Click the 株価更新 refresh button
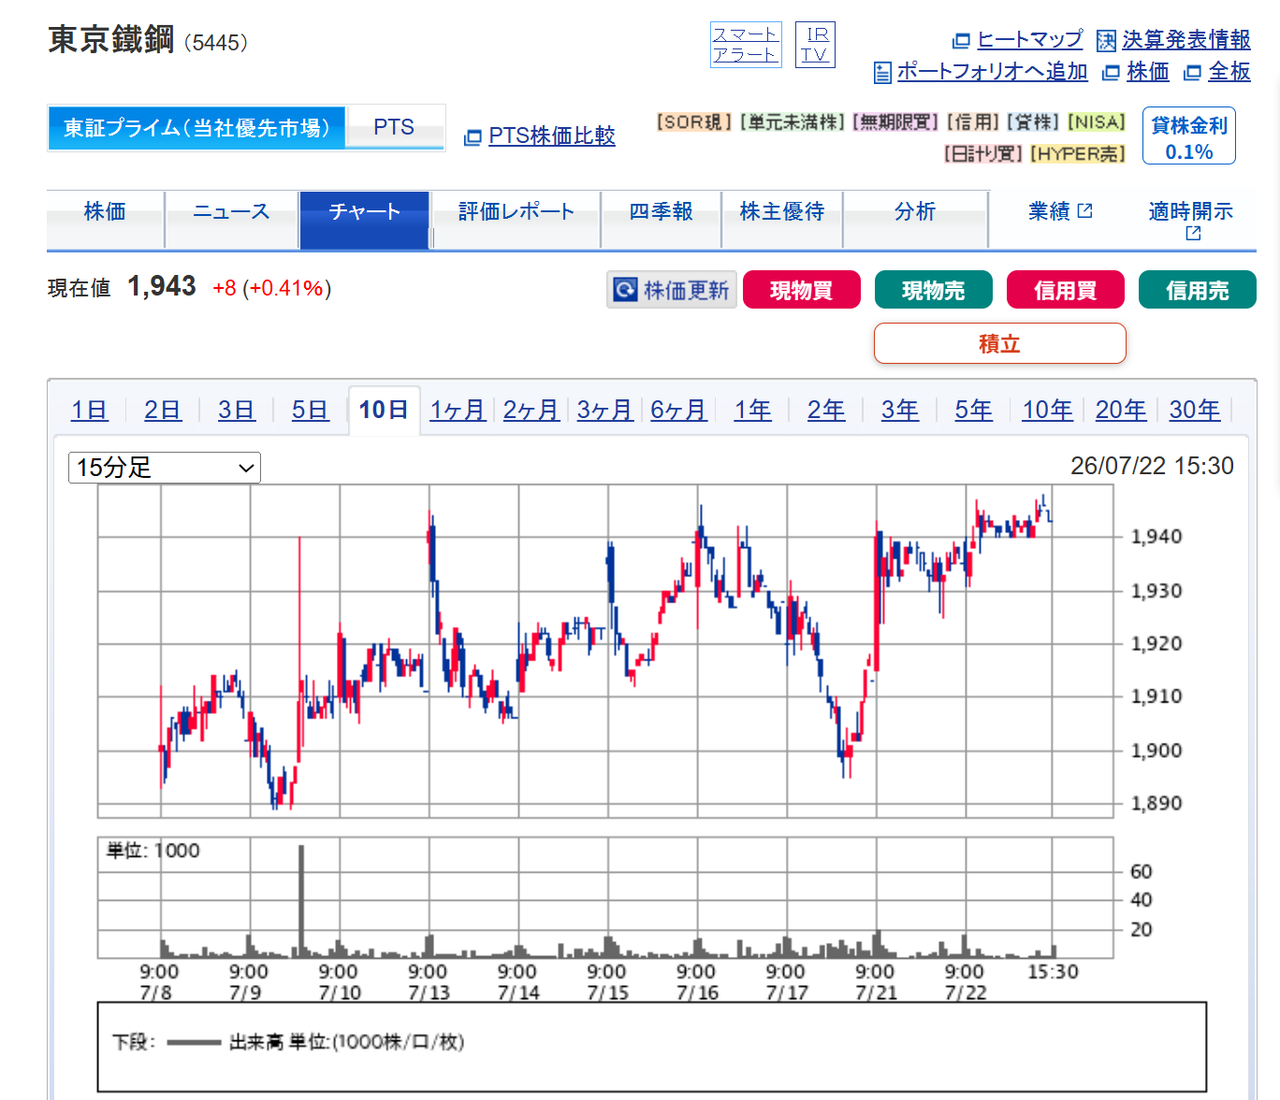The width and height of the screenshot is (1280, 1100). [672, 290]
